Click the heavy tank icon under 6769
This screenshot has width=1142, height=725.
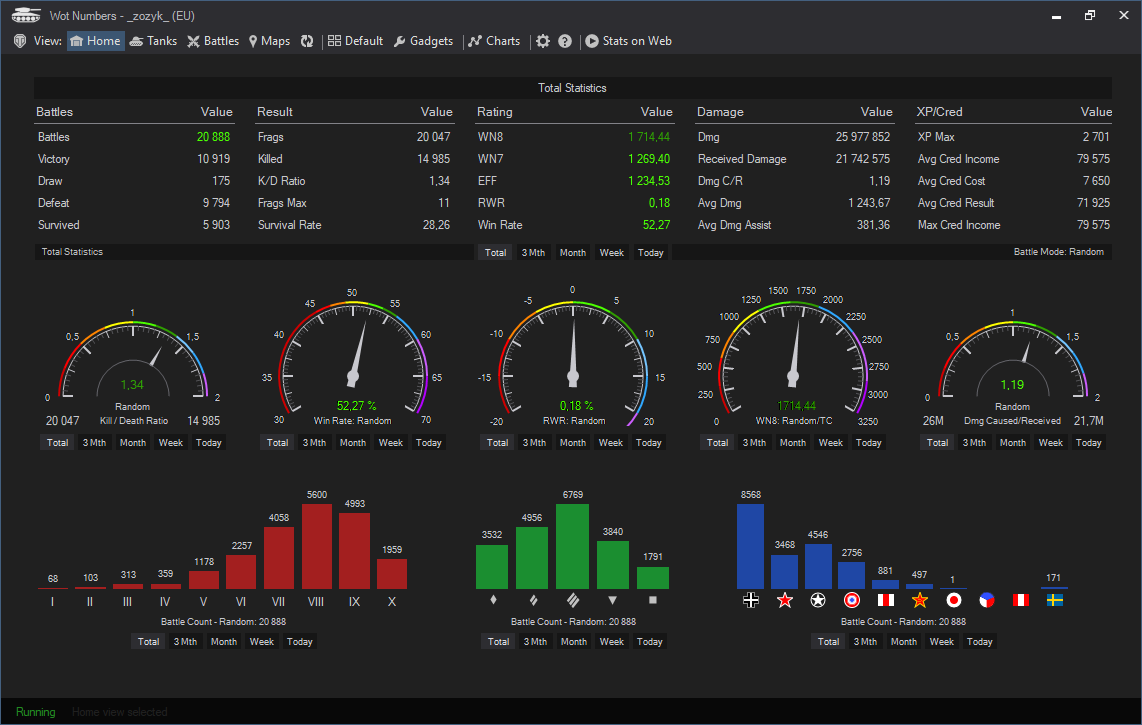(573, 600)
